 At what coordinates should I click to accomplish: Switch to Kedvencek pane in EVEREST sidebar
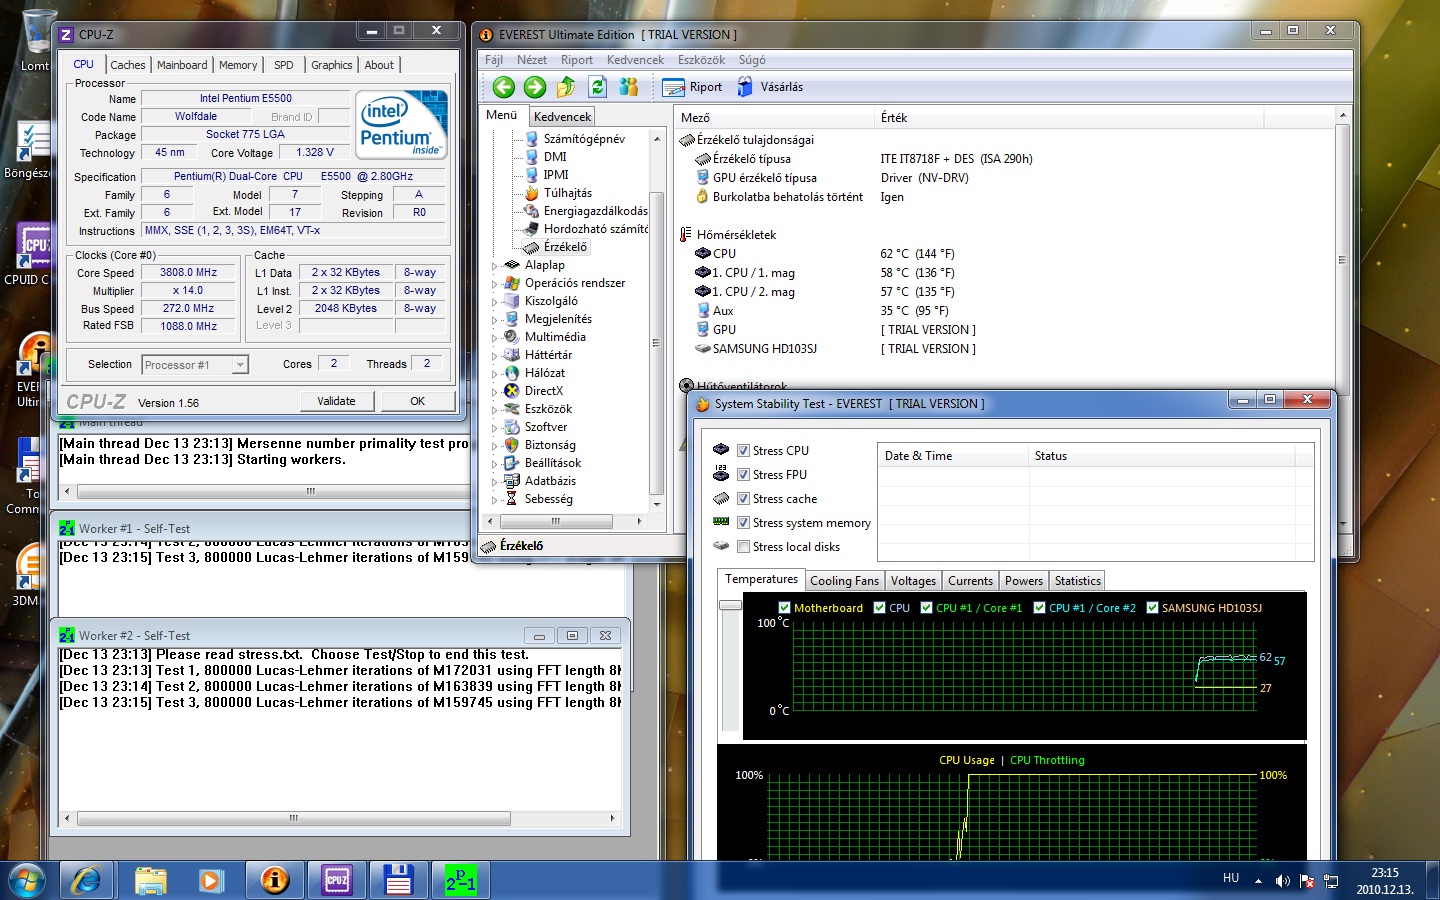pyautogui.click(x=562, y=117)
